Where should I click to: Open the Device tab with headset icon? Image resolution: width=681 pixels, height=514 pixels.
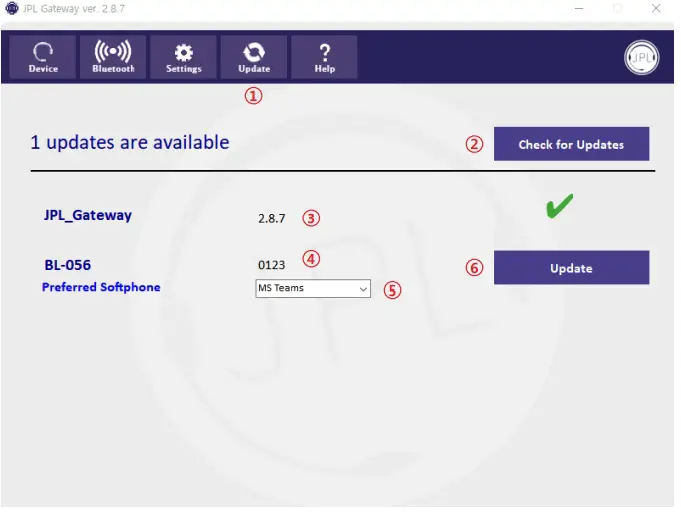[x=43, y=57]
